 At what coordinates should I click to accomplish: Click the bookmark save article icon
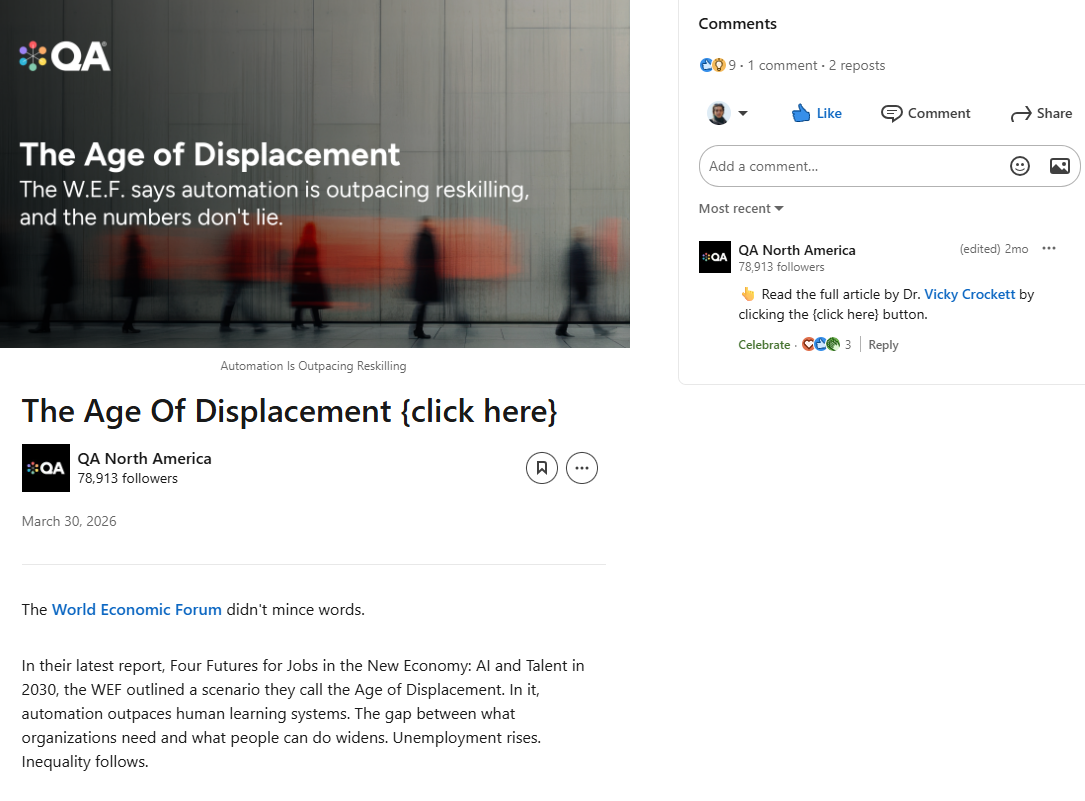pyautogui.click(x=541, y=468)
